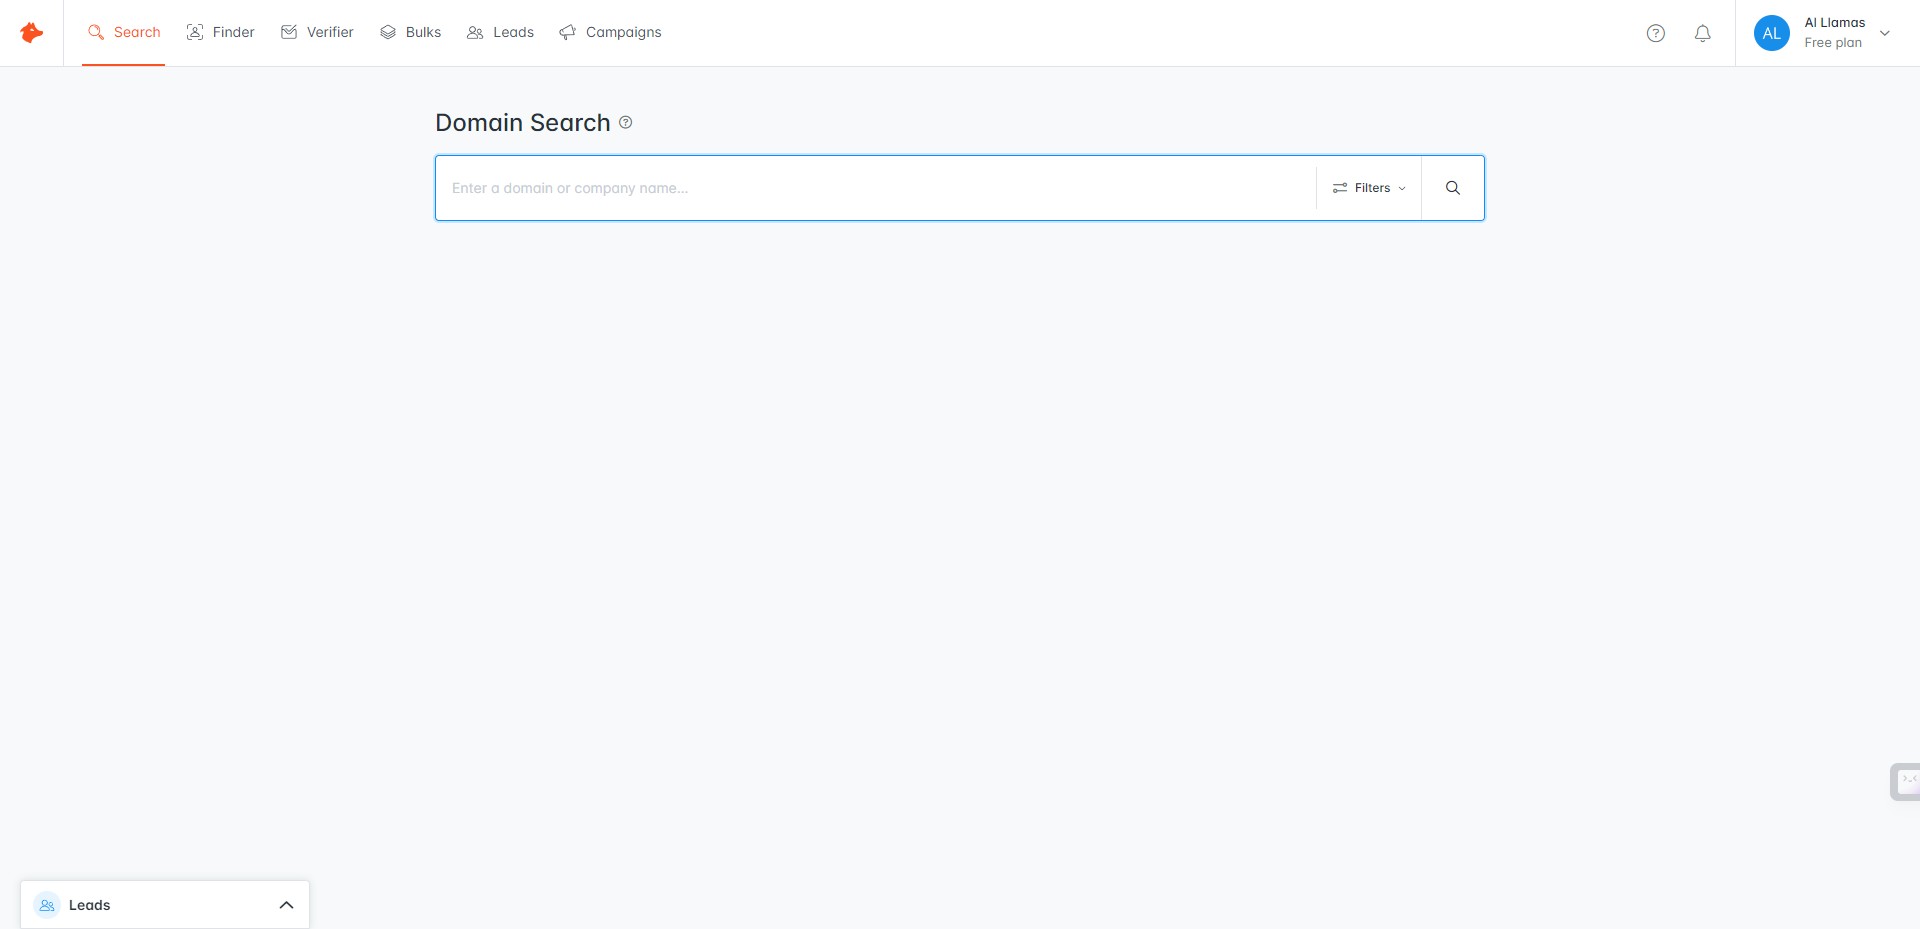The height and width of the screenshot is (929, 1920).
Task: Collapse the Leads panel chevron
Action: click(286, 904)
